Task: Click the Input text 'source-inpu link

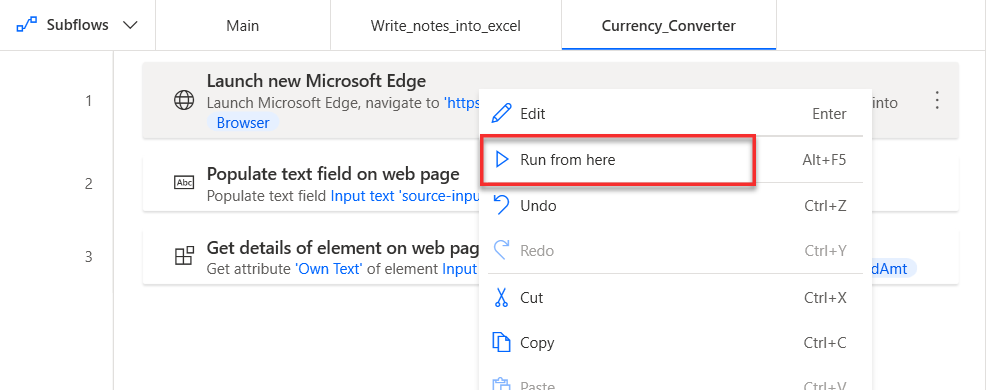Action: pyautogui.click(x=406, y=196)
